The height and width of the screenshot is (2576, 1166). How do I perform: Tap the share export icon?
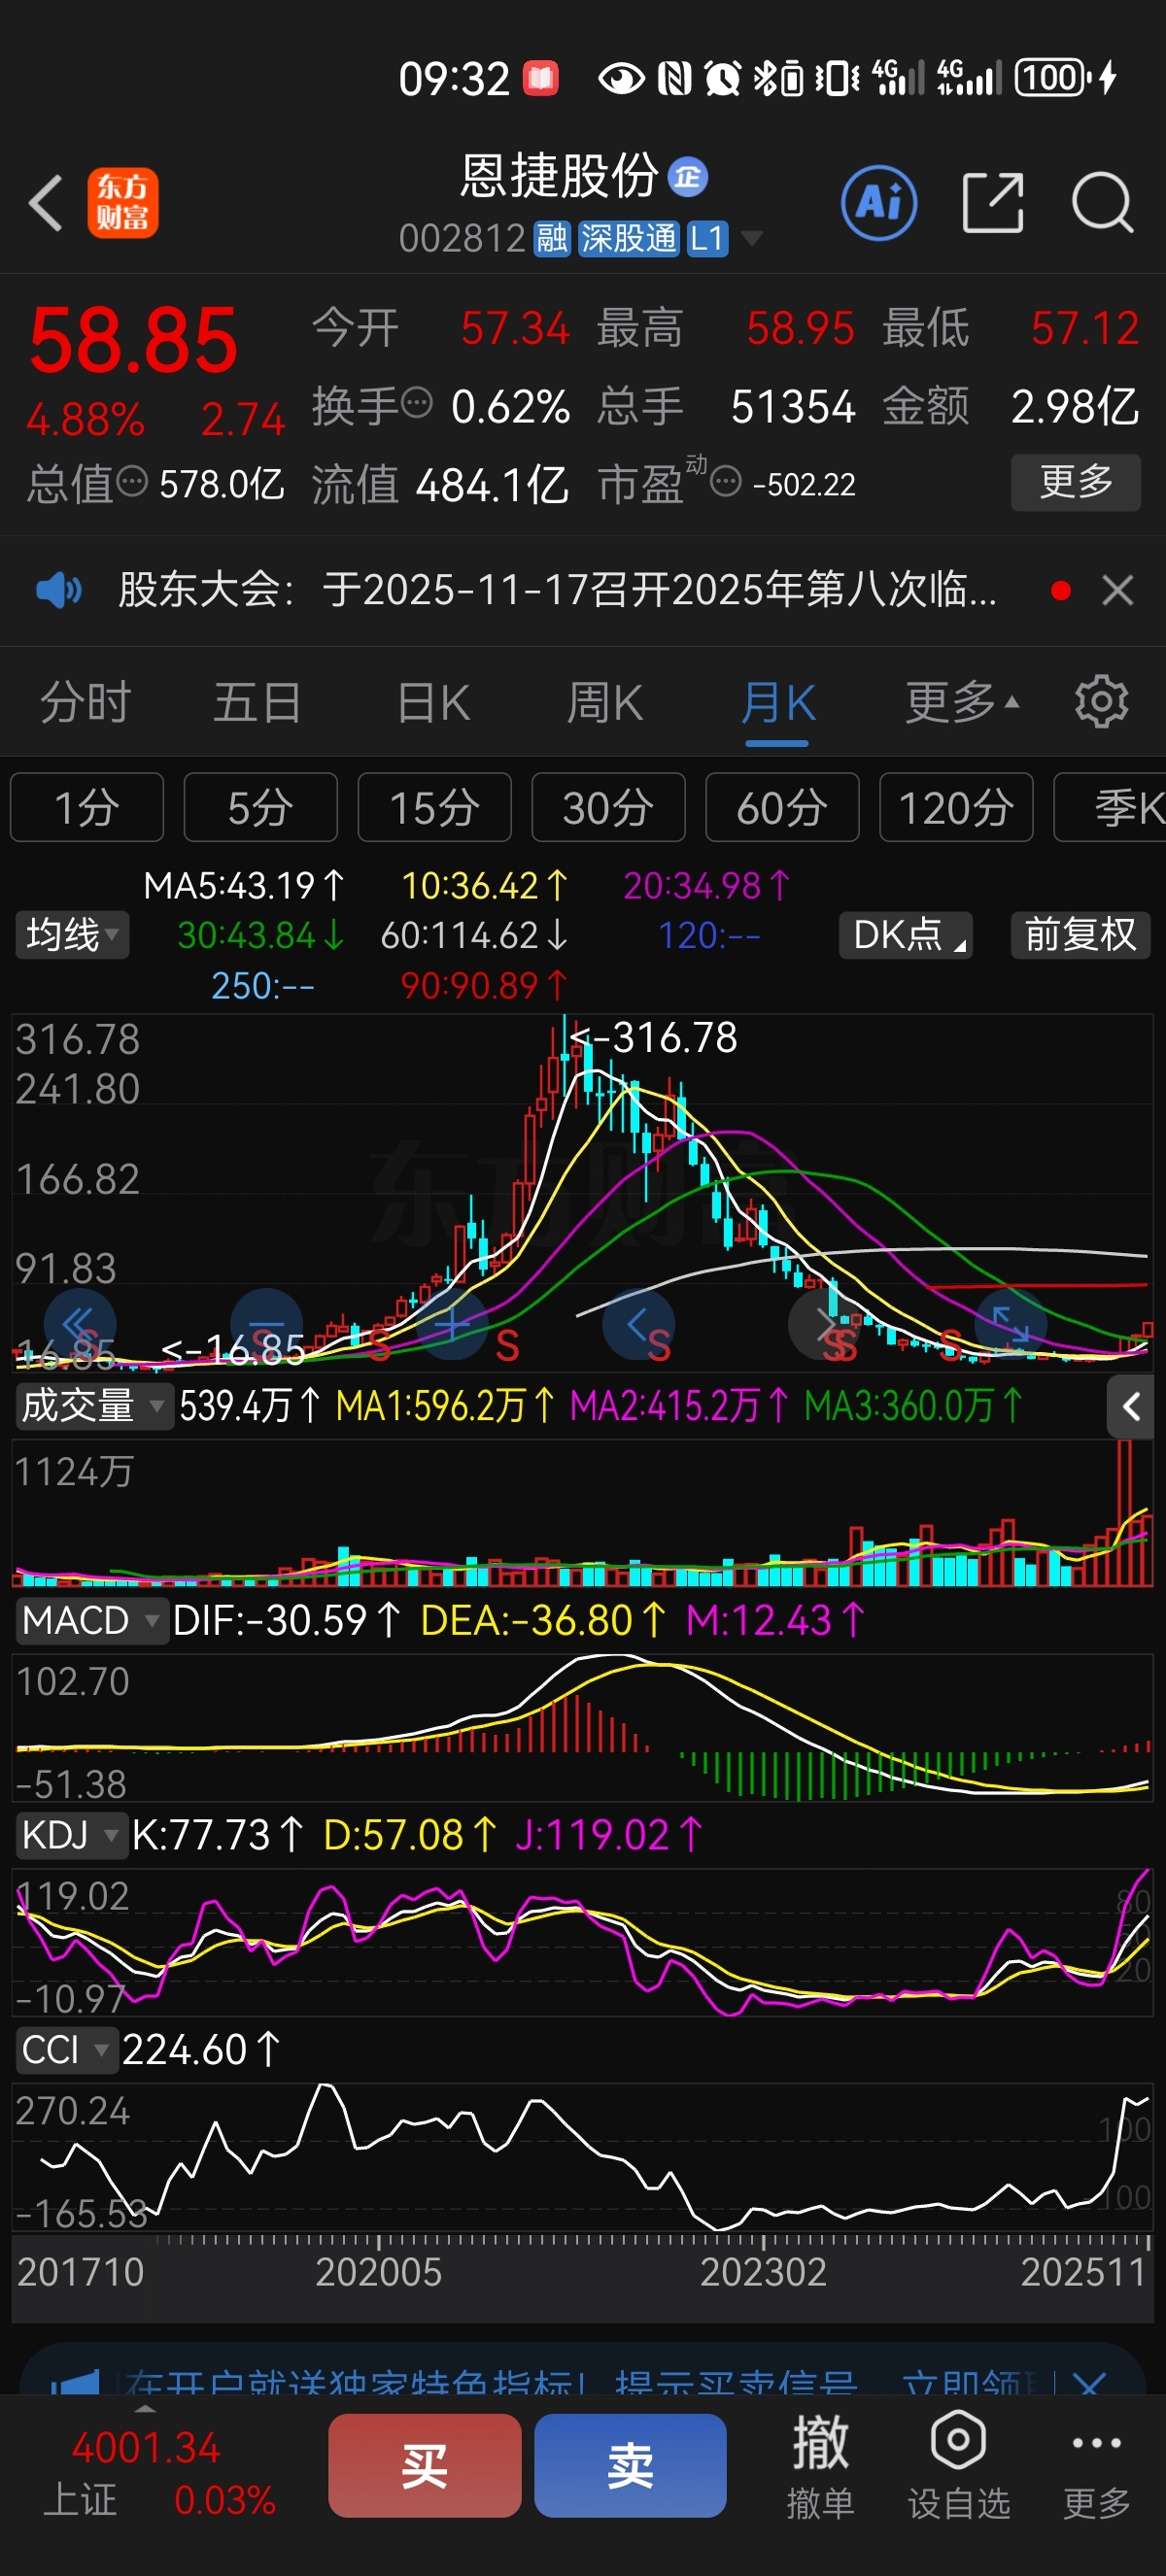point(992,203)
